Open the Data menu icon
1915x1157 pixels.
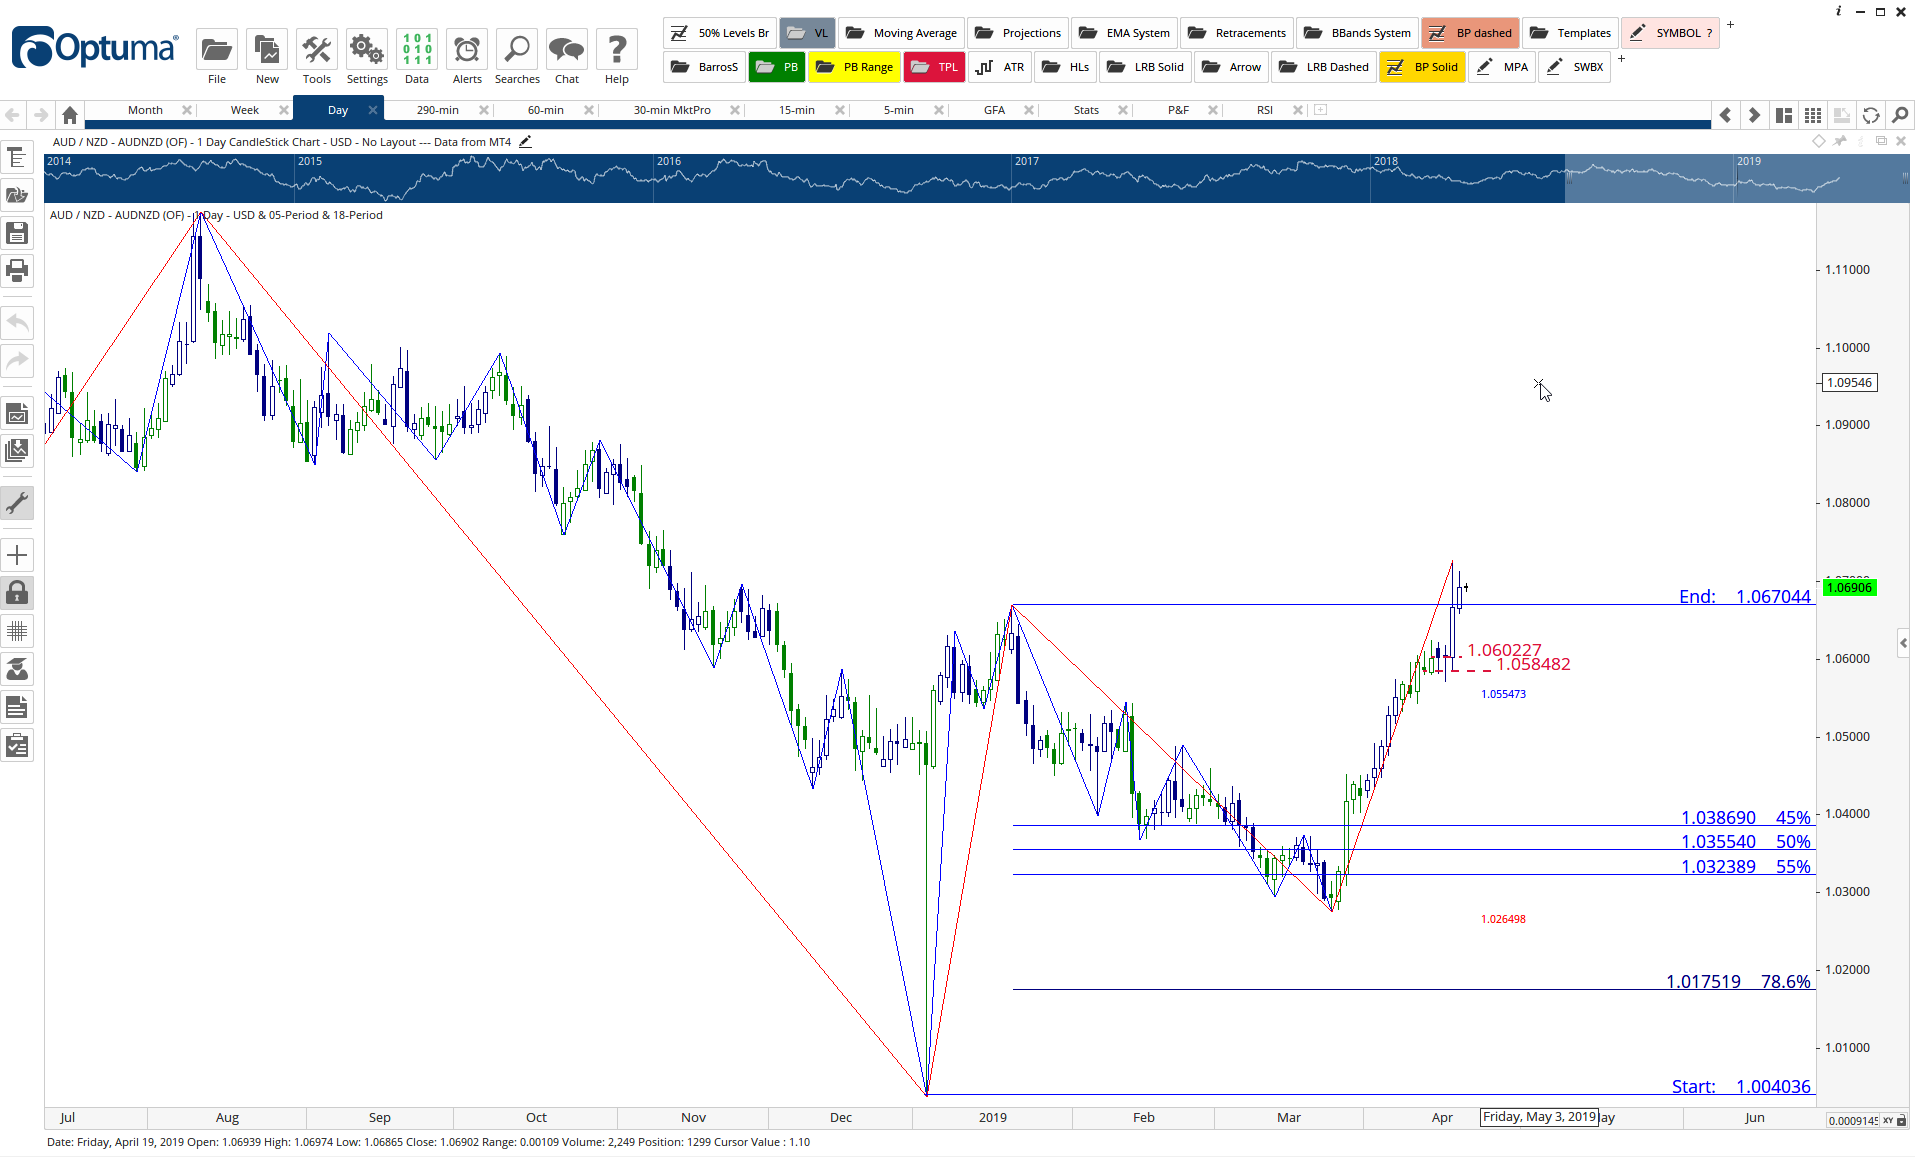(x=417, y=49)
